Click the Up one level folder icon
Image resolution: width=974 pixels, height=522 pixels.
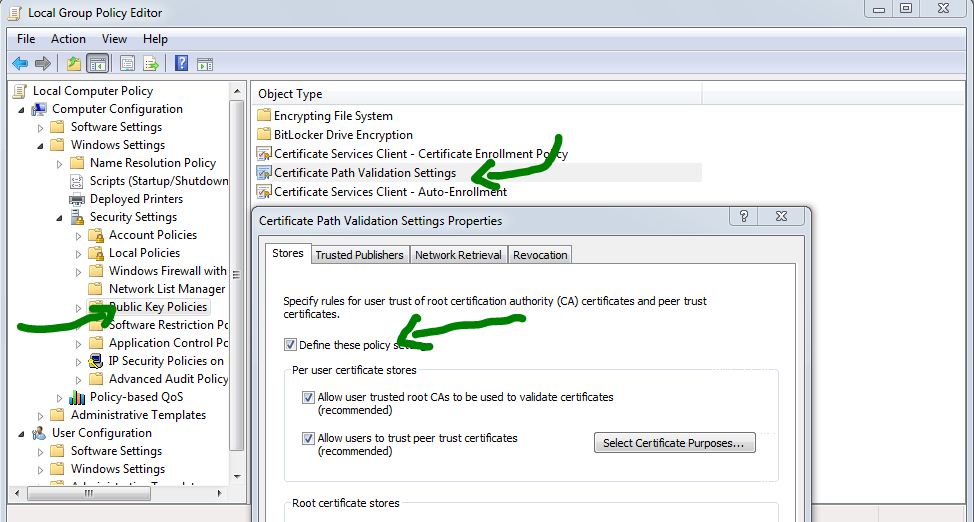tap(74, 63)
